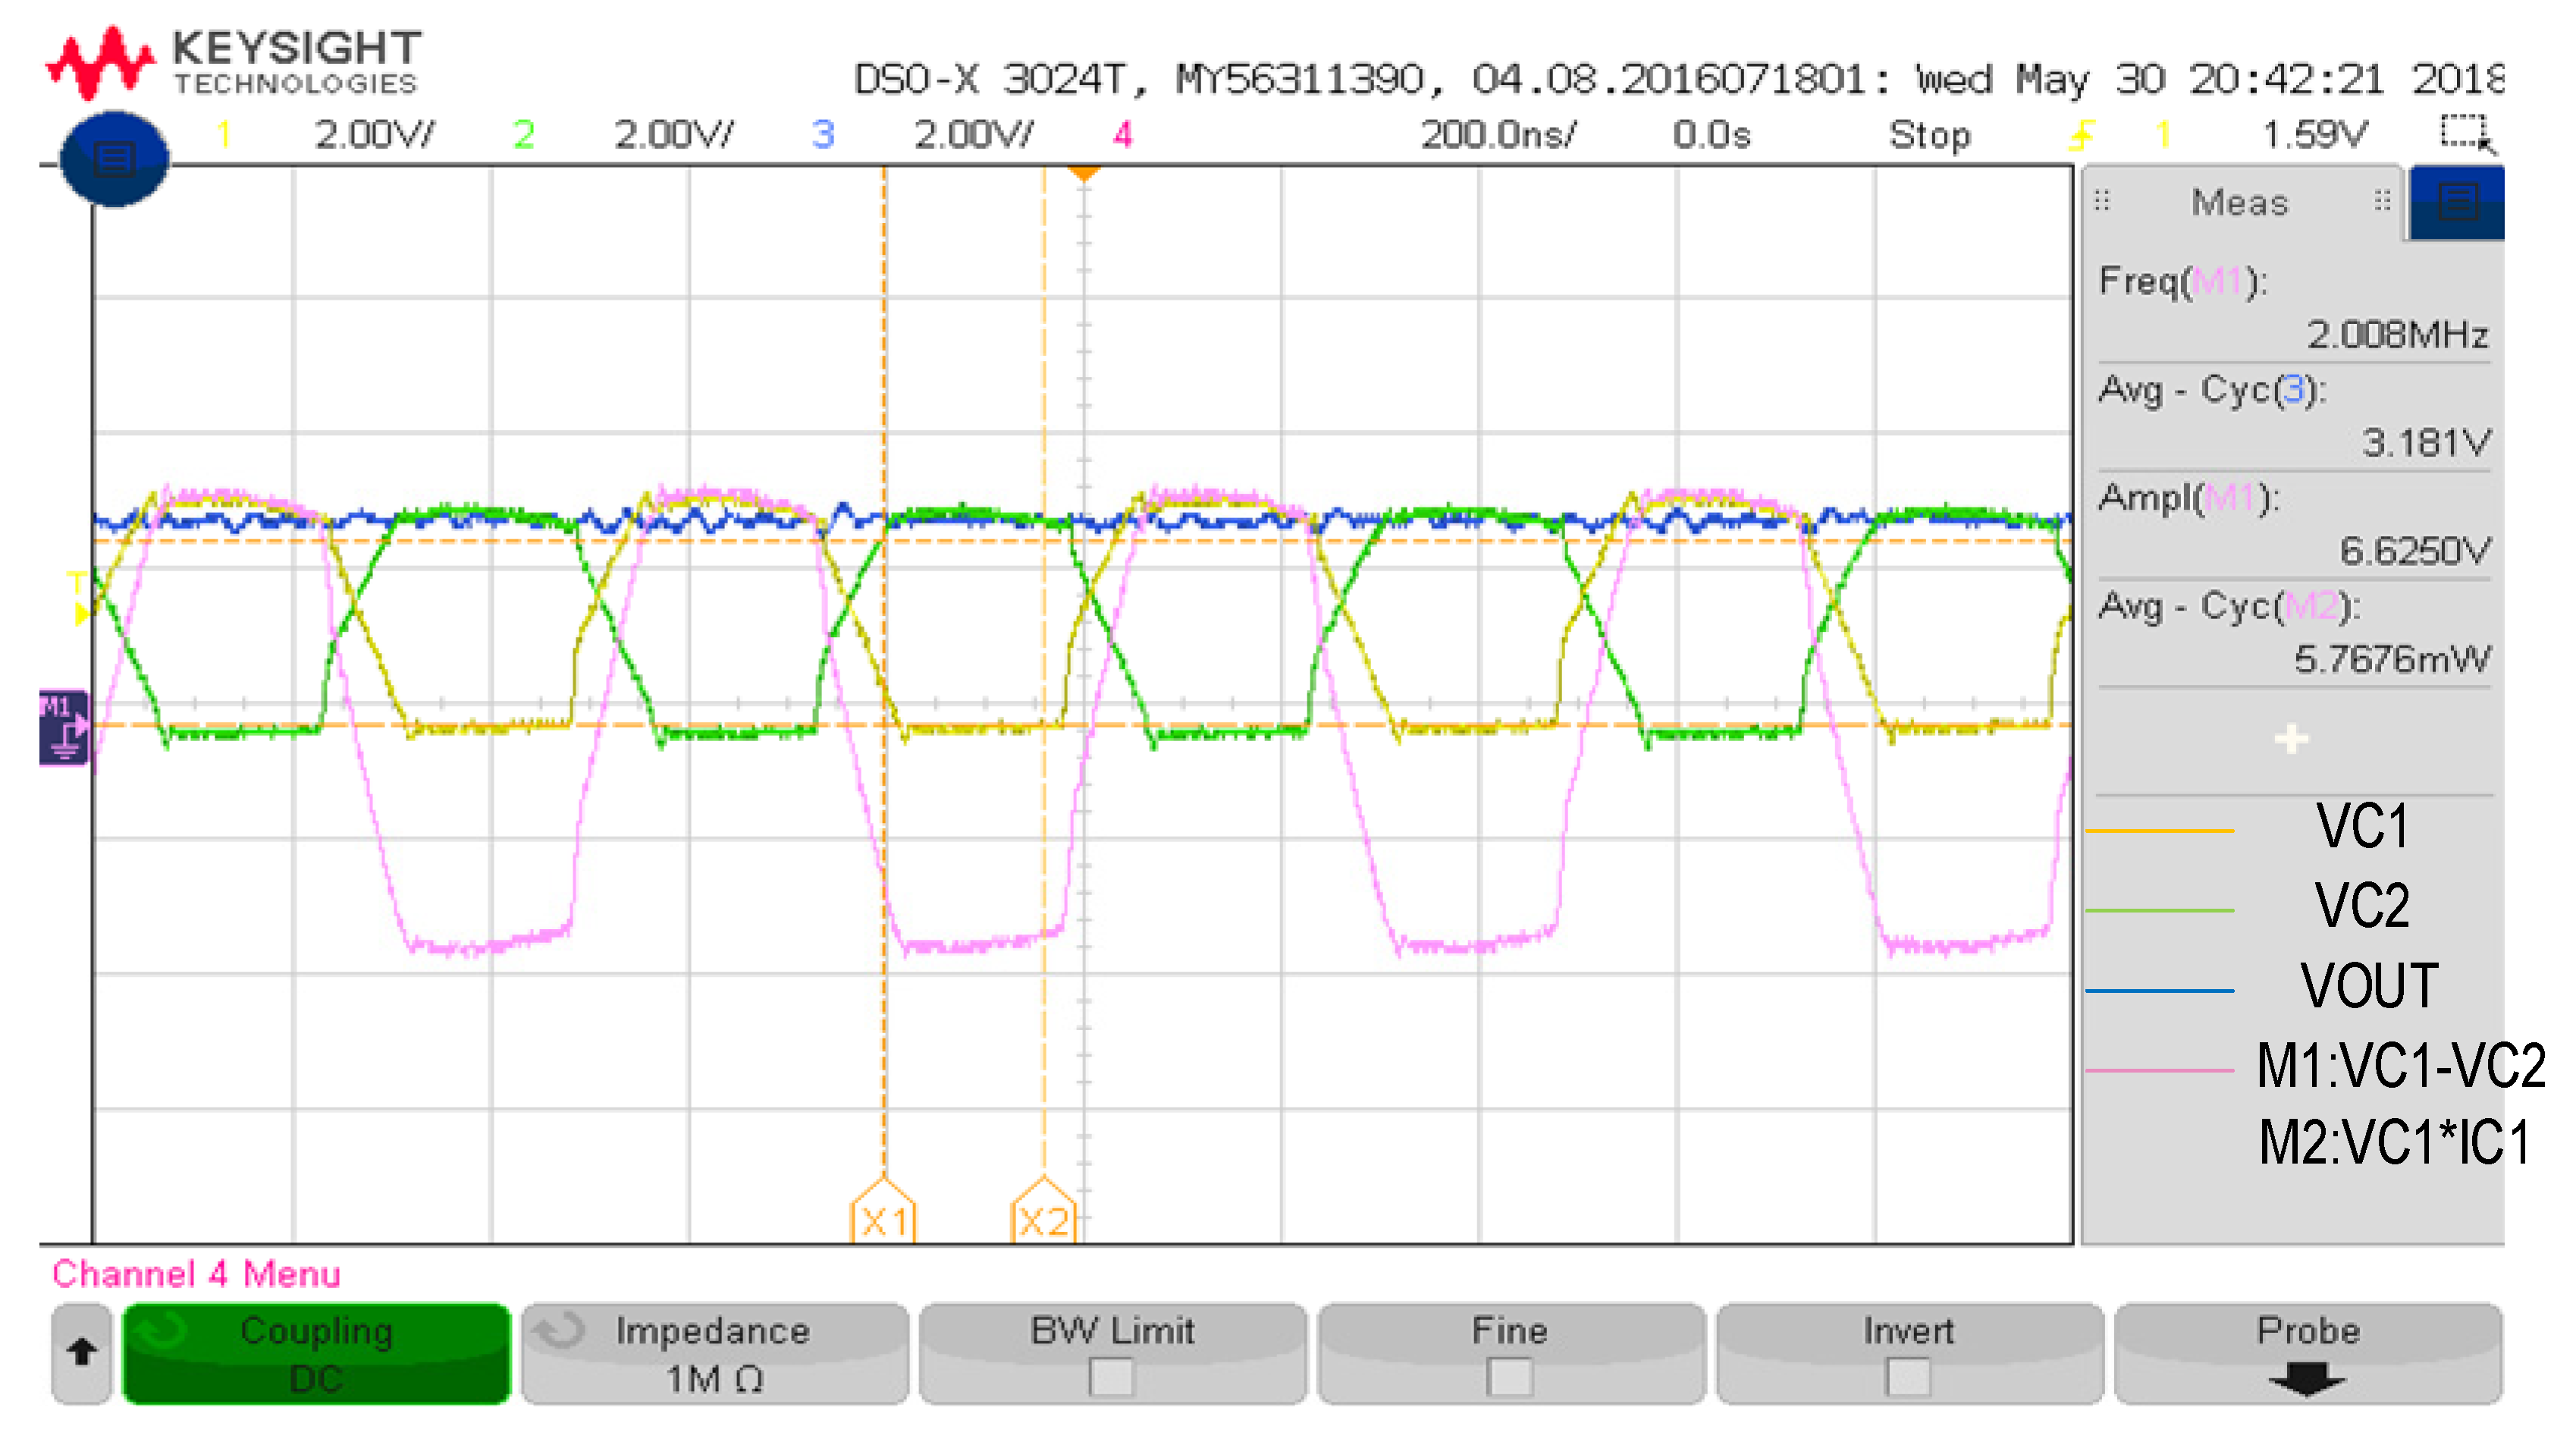Click the plus icon to add a measurement
Viewport: 2576px width, 1445px height.
click(2290, 740)
